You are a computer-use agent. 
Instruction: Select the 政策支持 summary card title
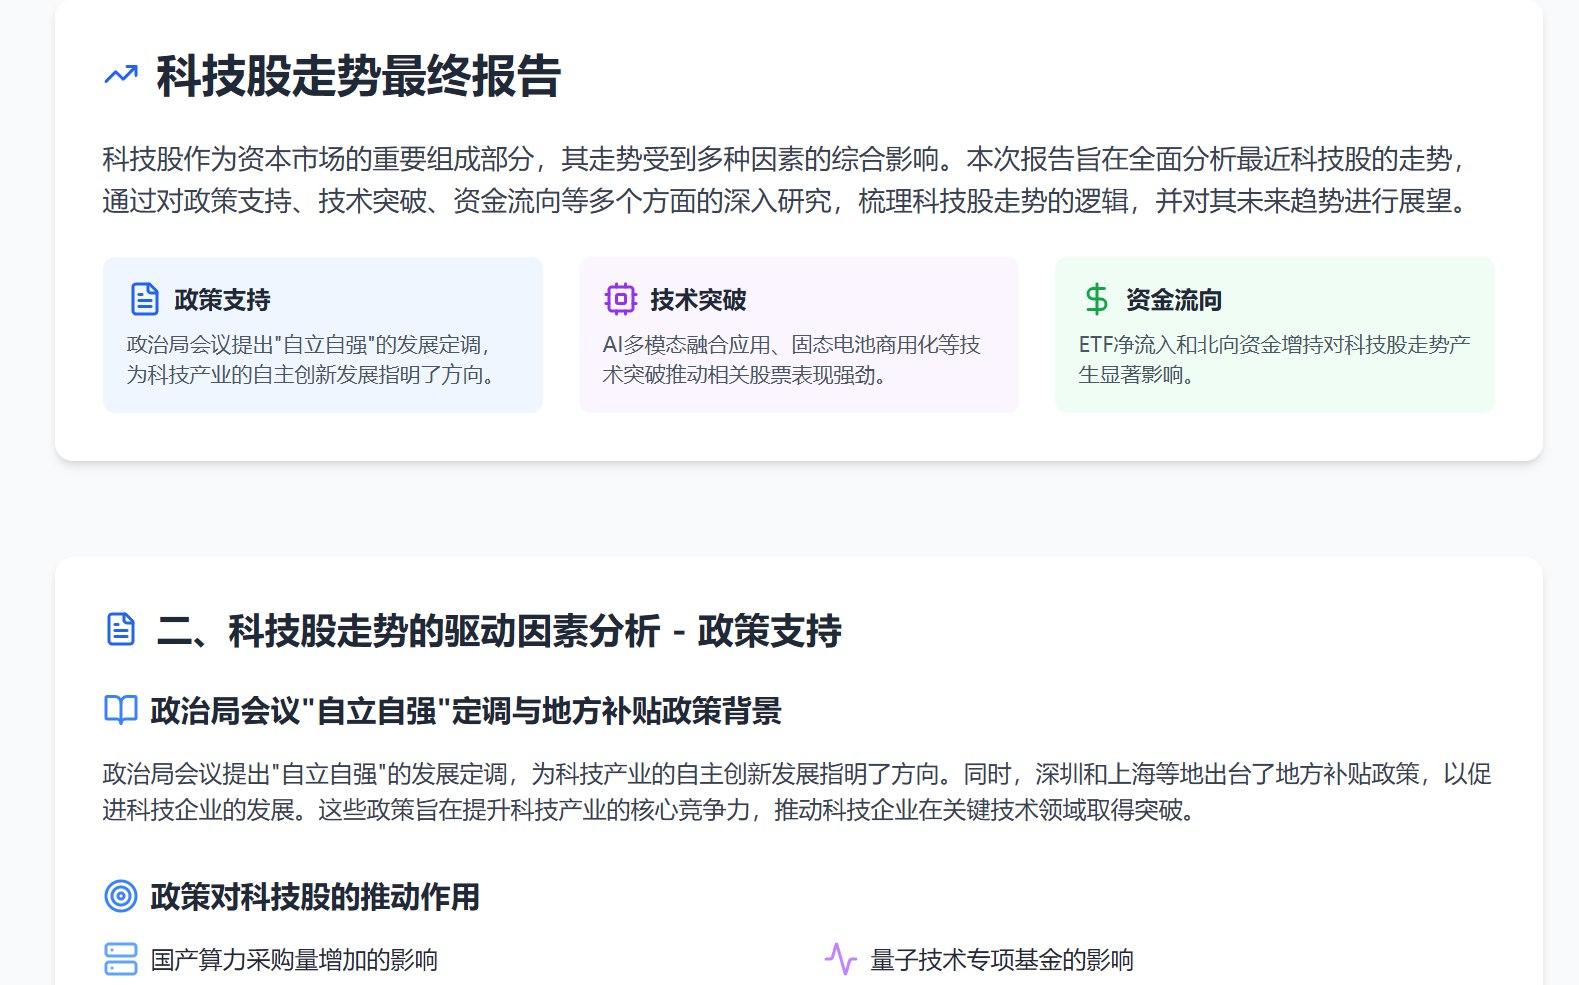[222, 300]
